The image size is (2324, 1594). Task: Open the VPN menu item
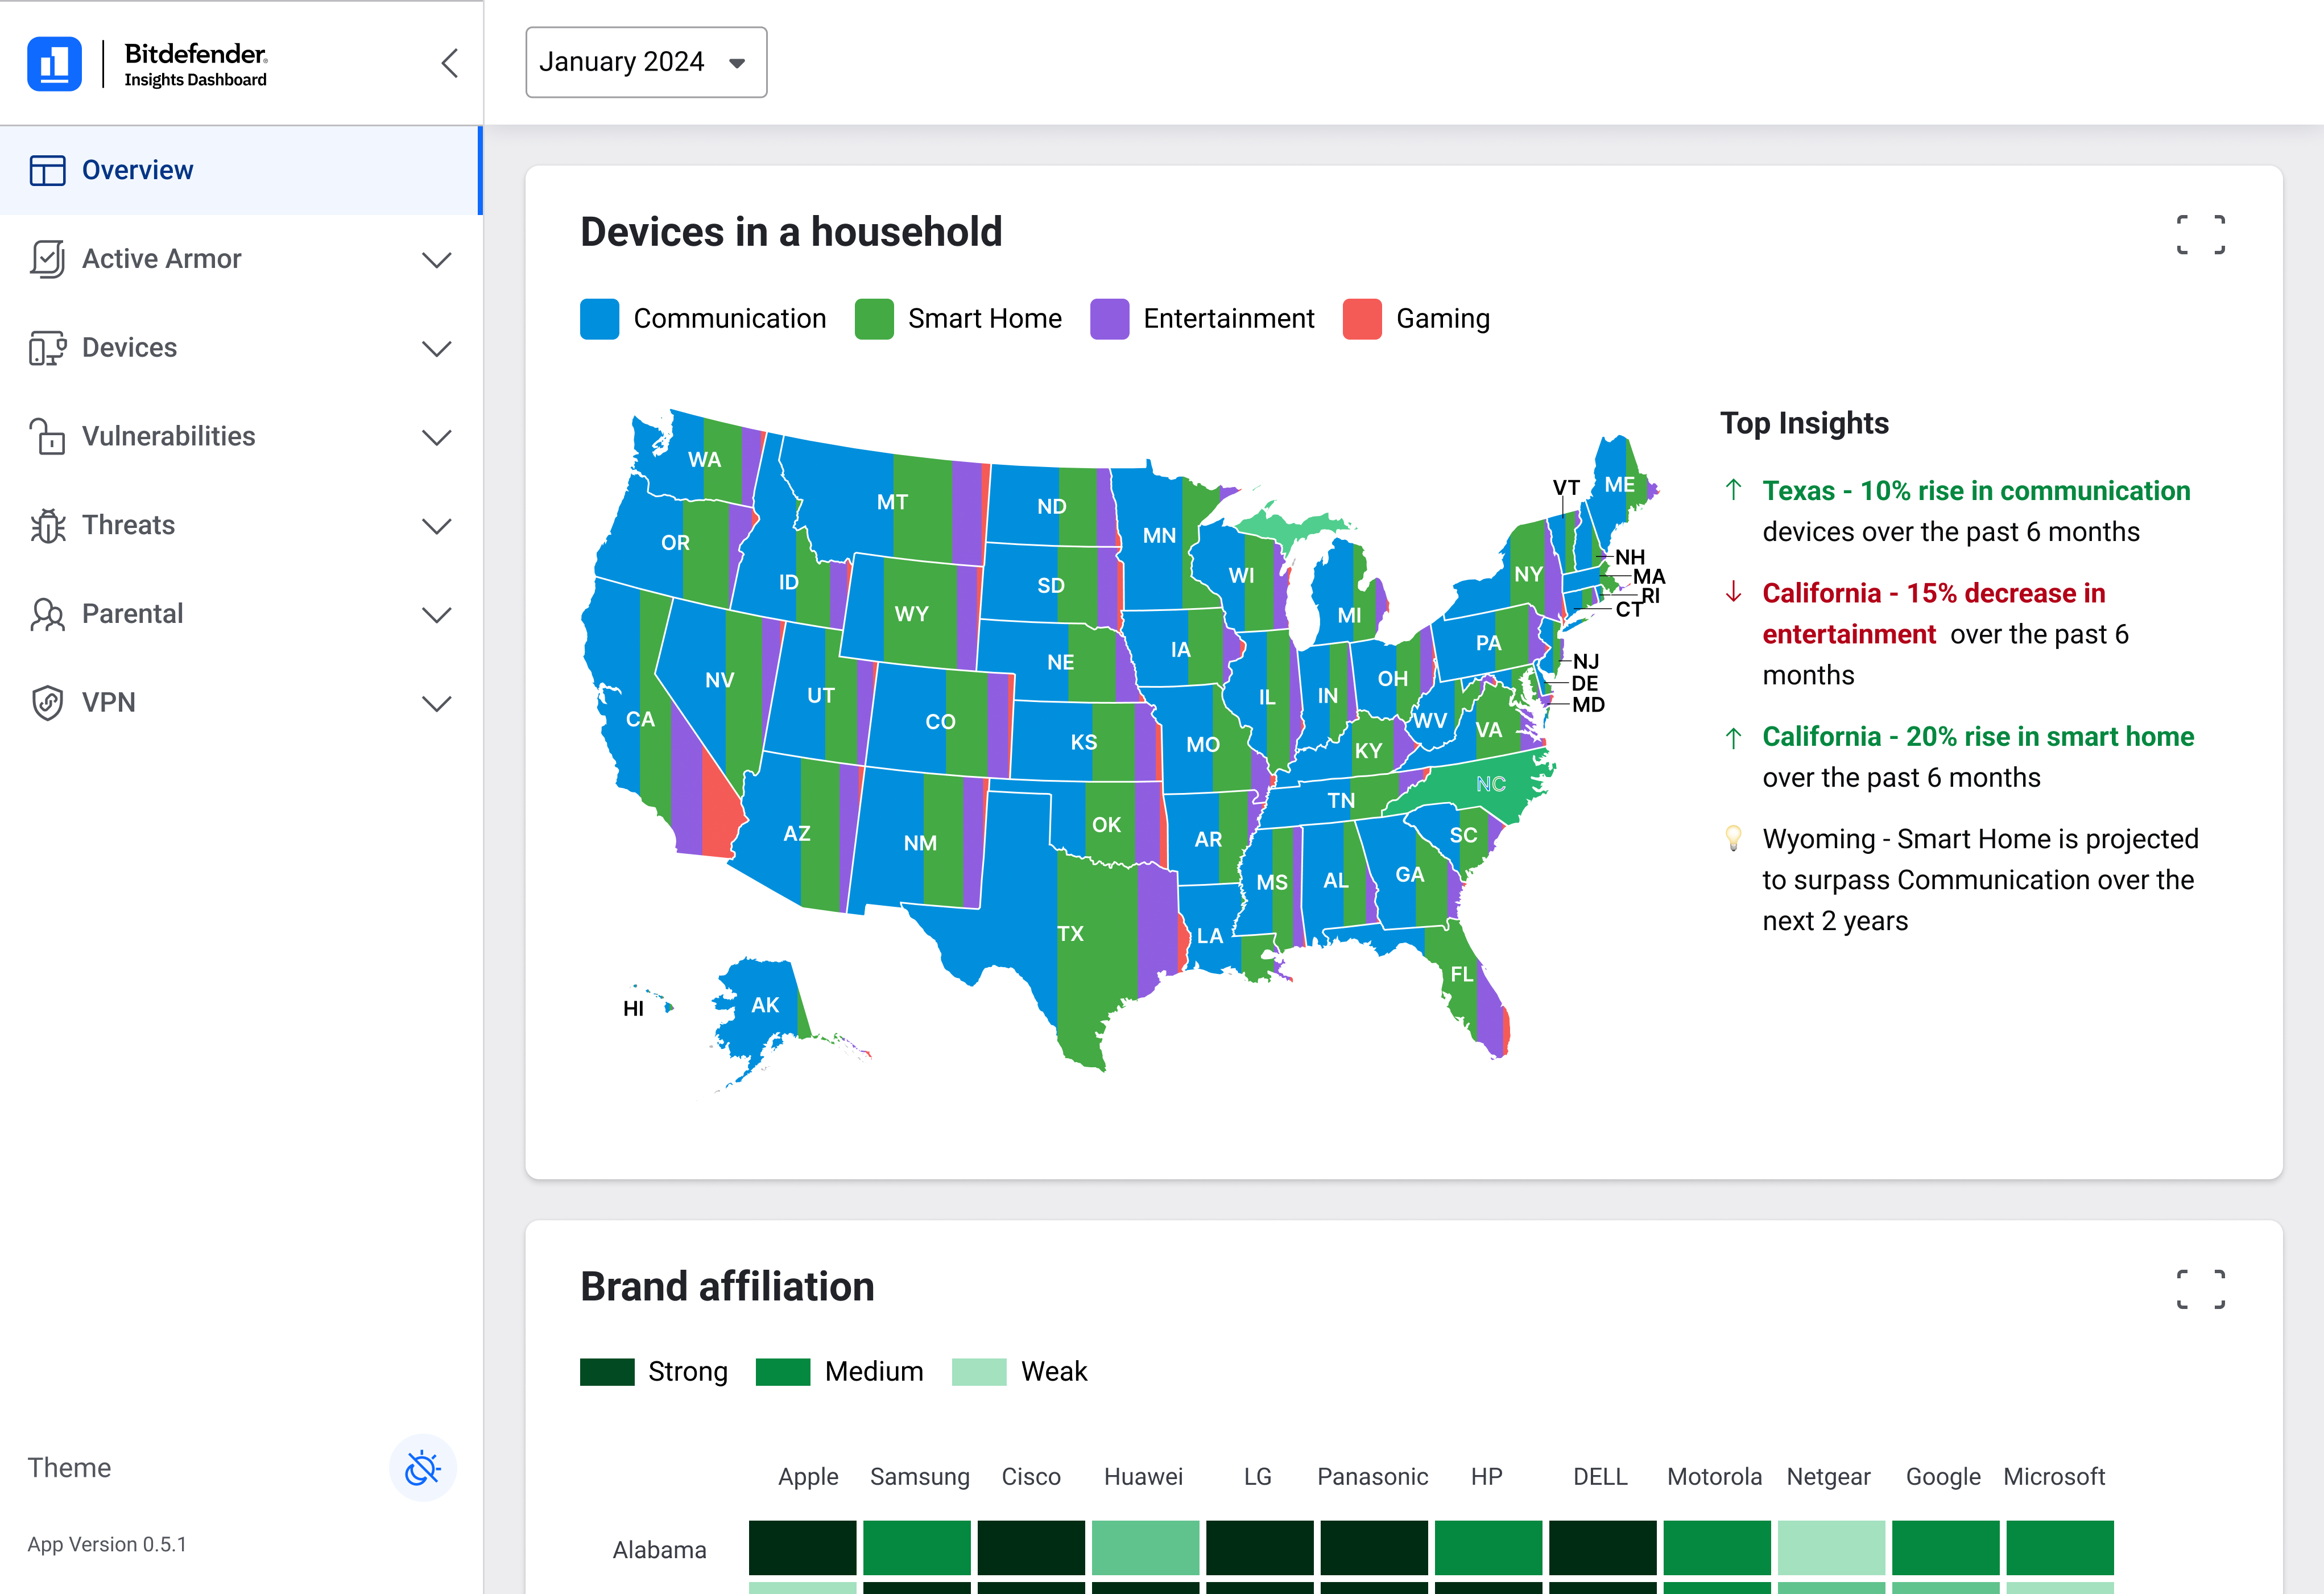point(241,703)
